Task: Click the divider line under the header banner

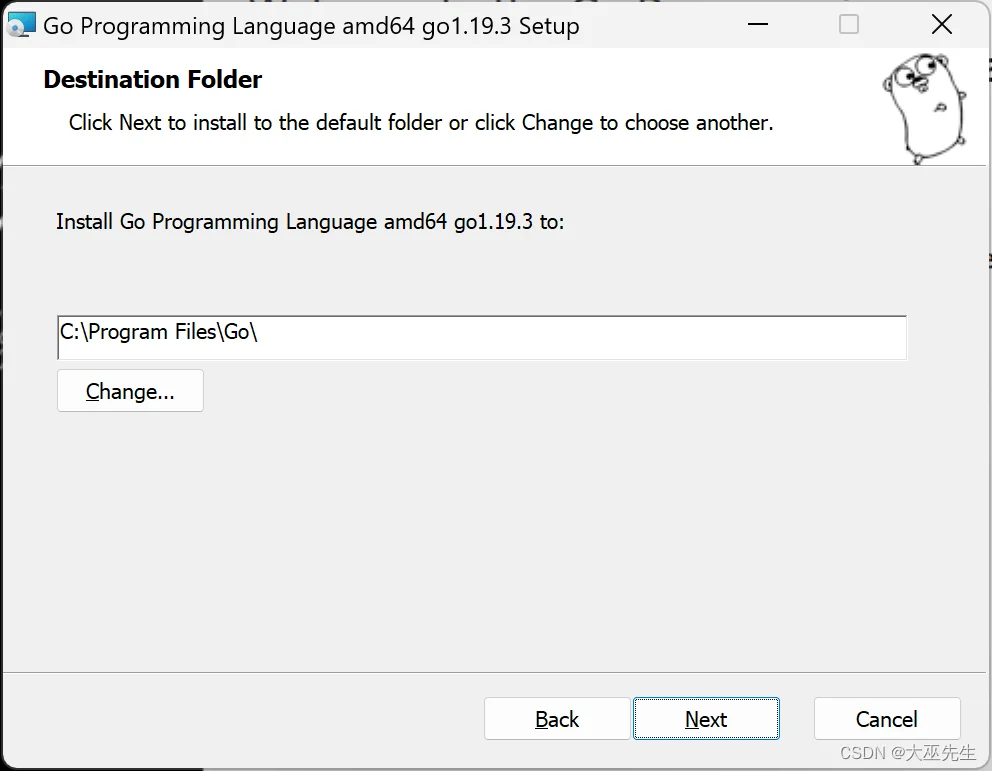Action: point(495,166)
